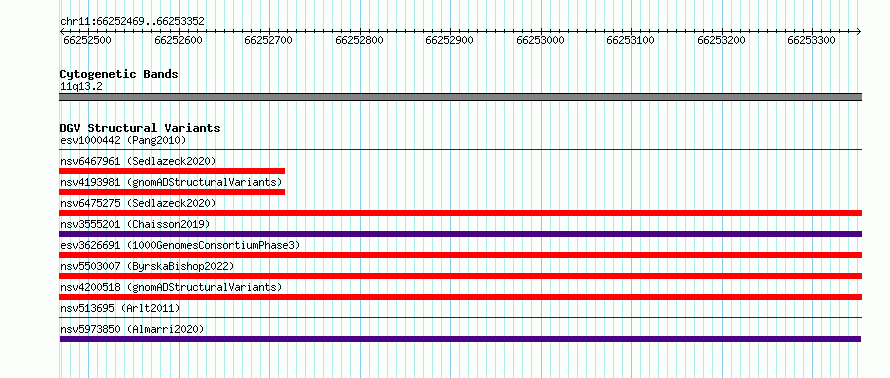Screen dimensions: 890x378
Task: Click the DGV Structural Variants track title
Action: [140, 128]
